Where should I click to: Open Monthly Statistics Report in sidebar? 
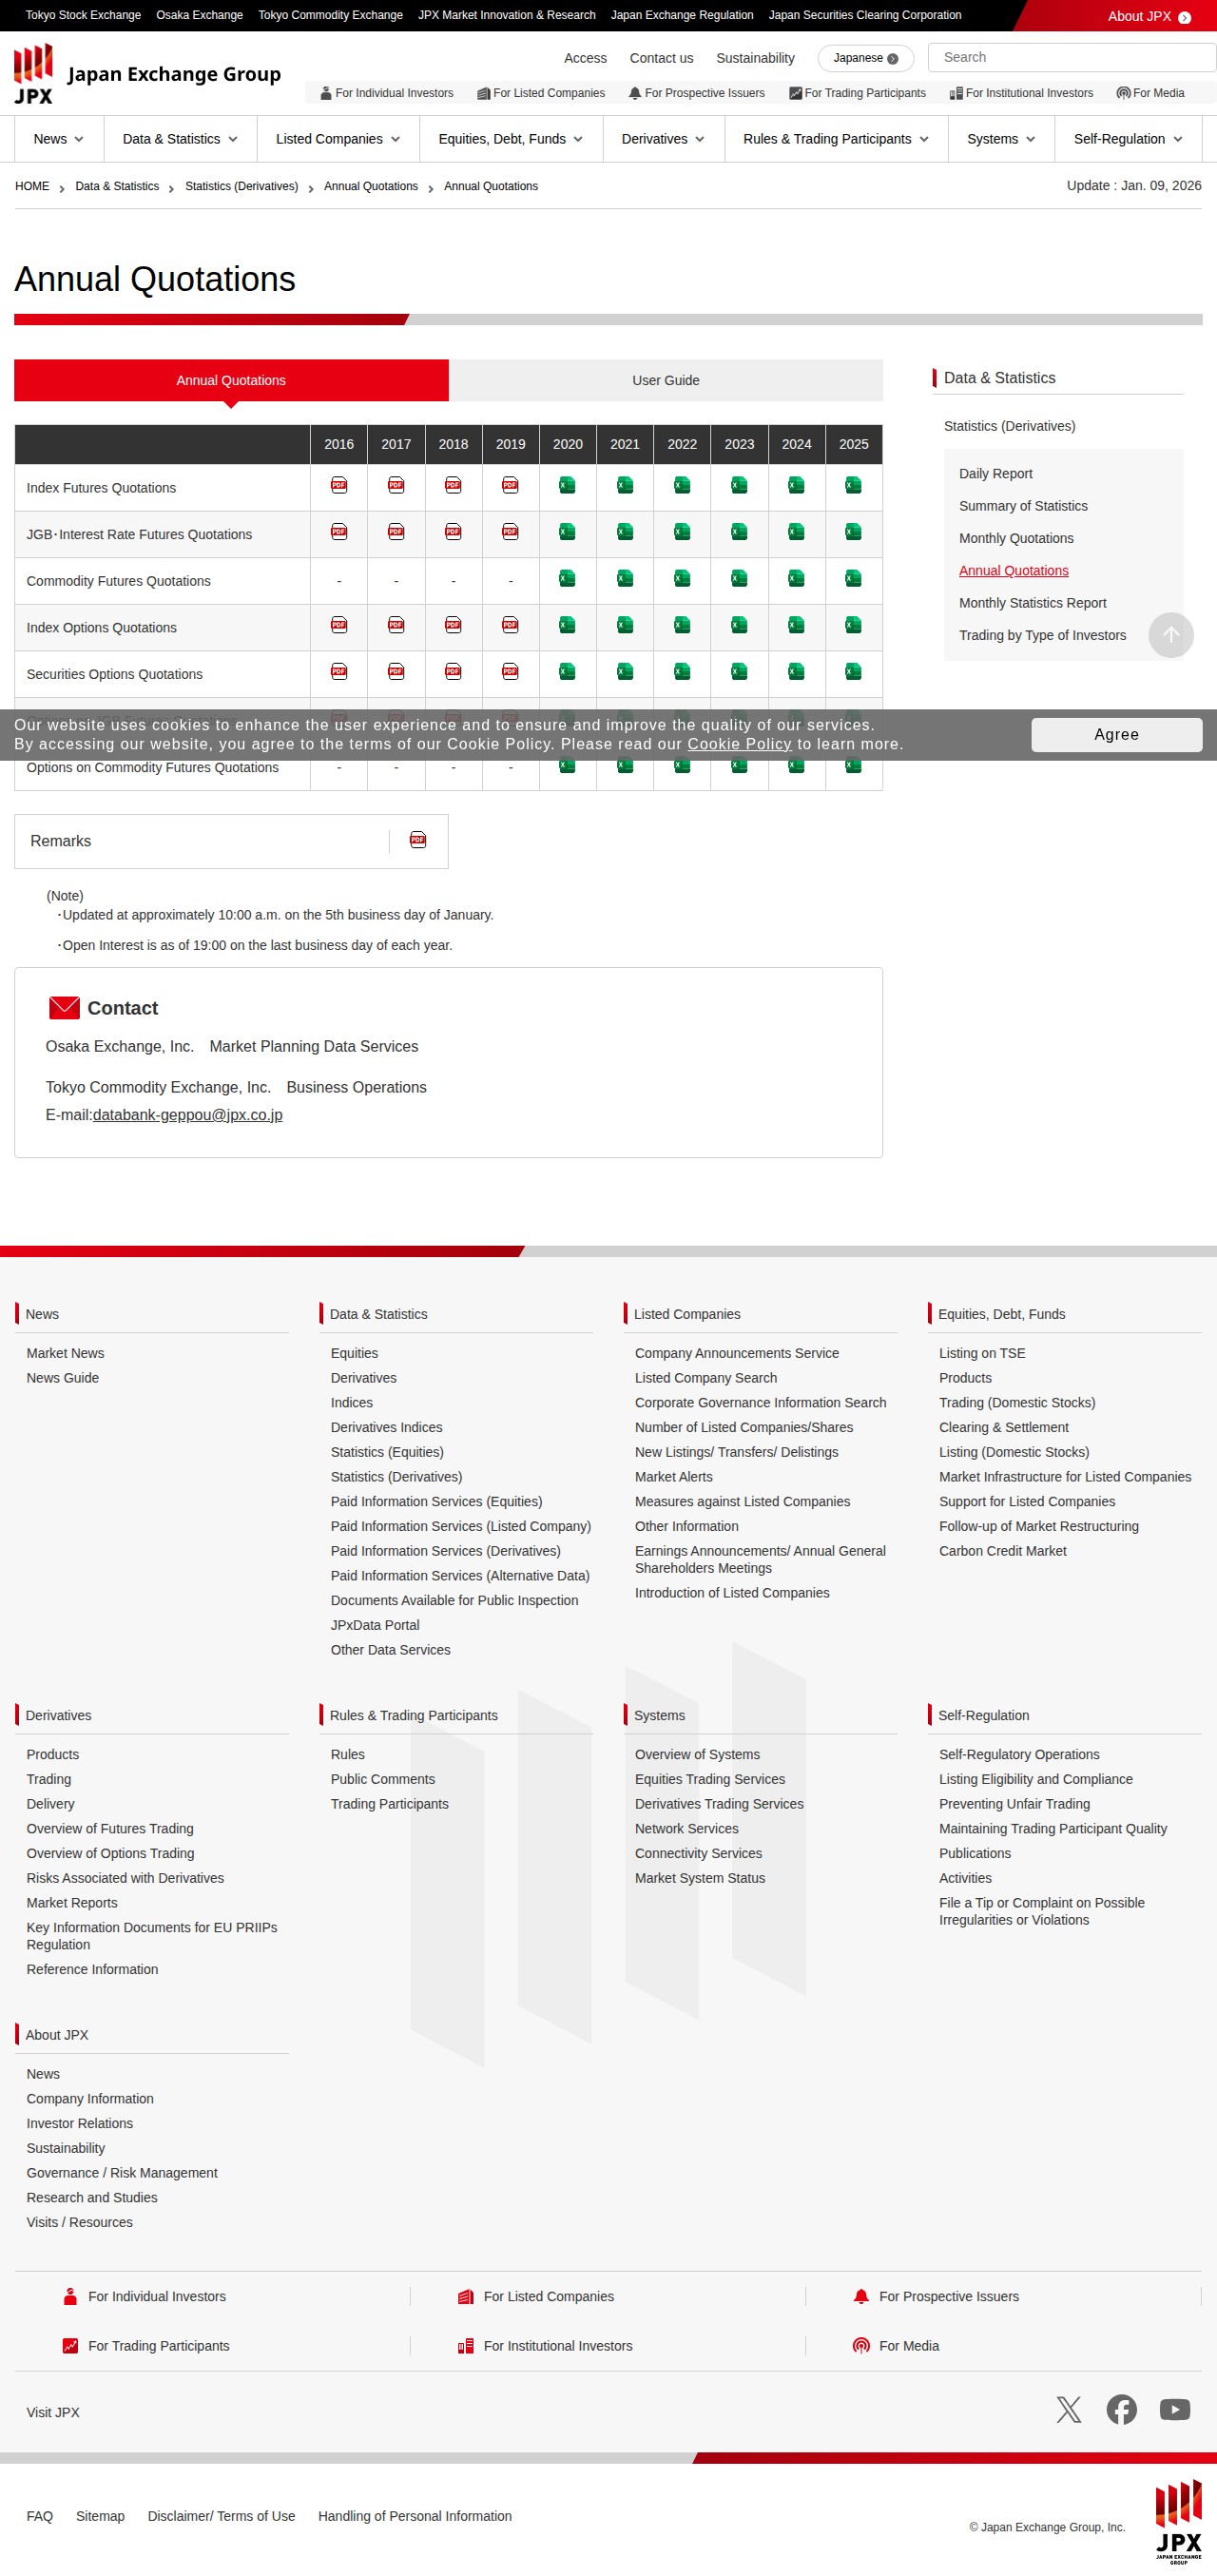click(1032, 603)
